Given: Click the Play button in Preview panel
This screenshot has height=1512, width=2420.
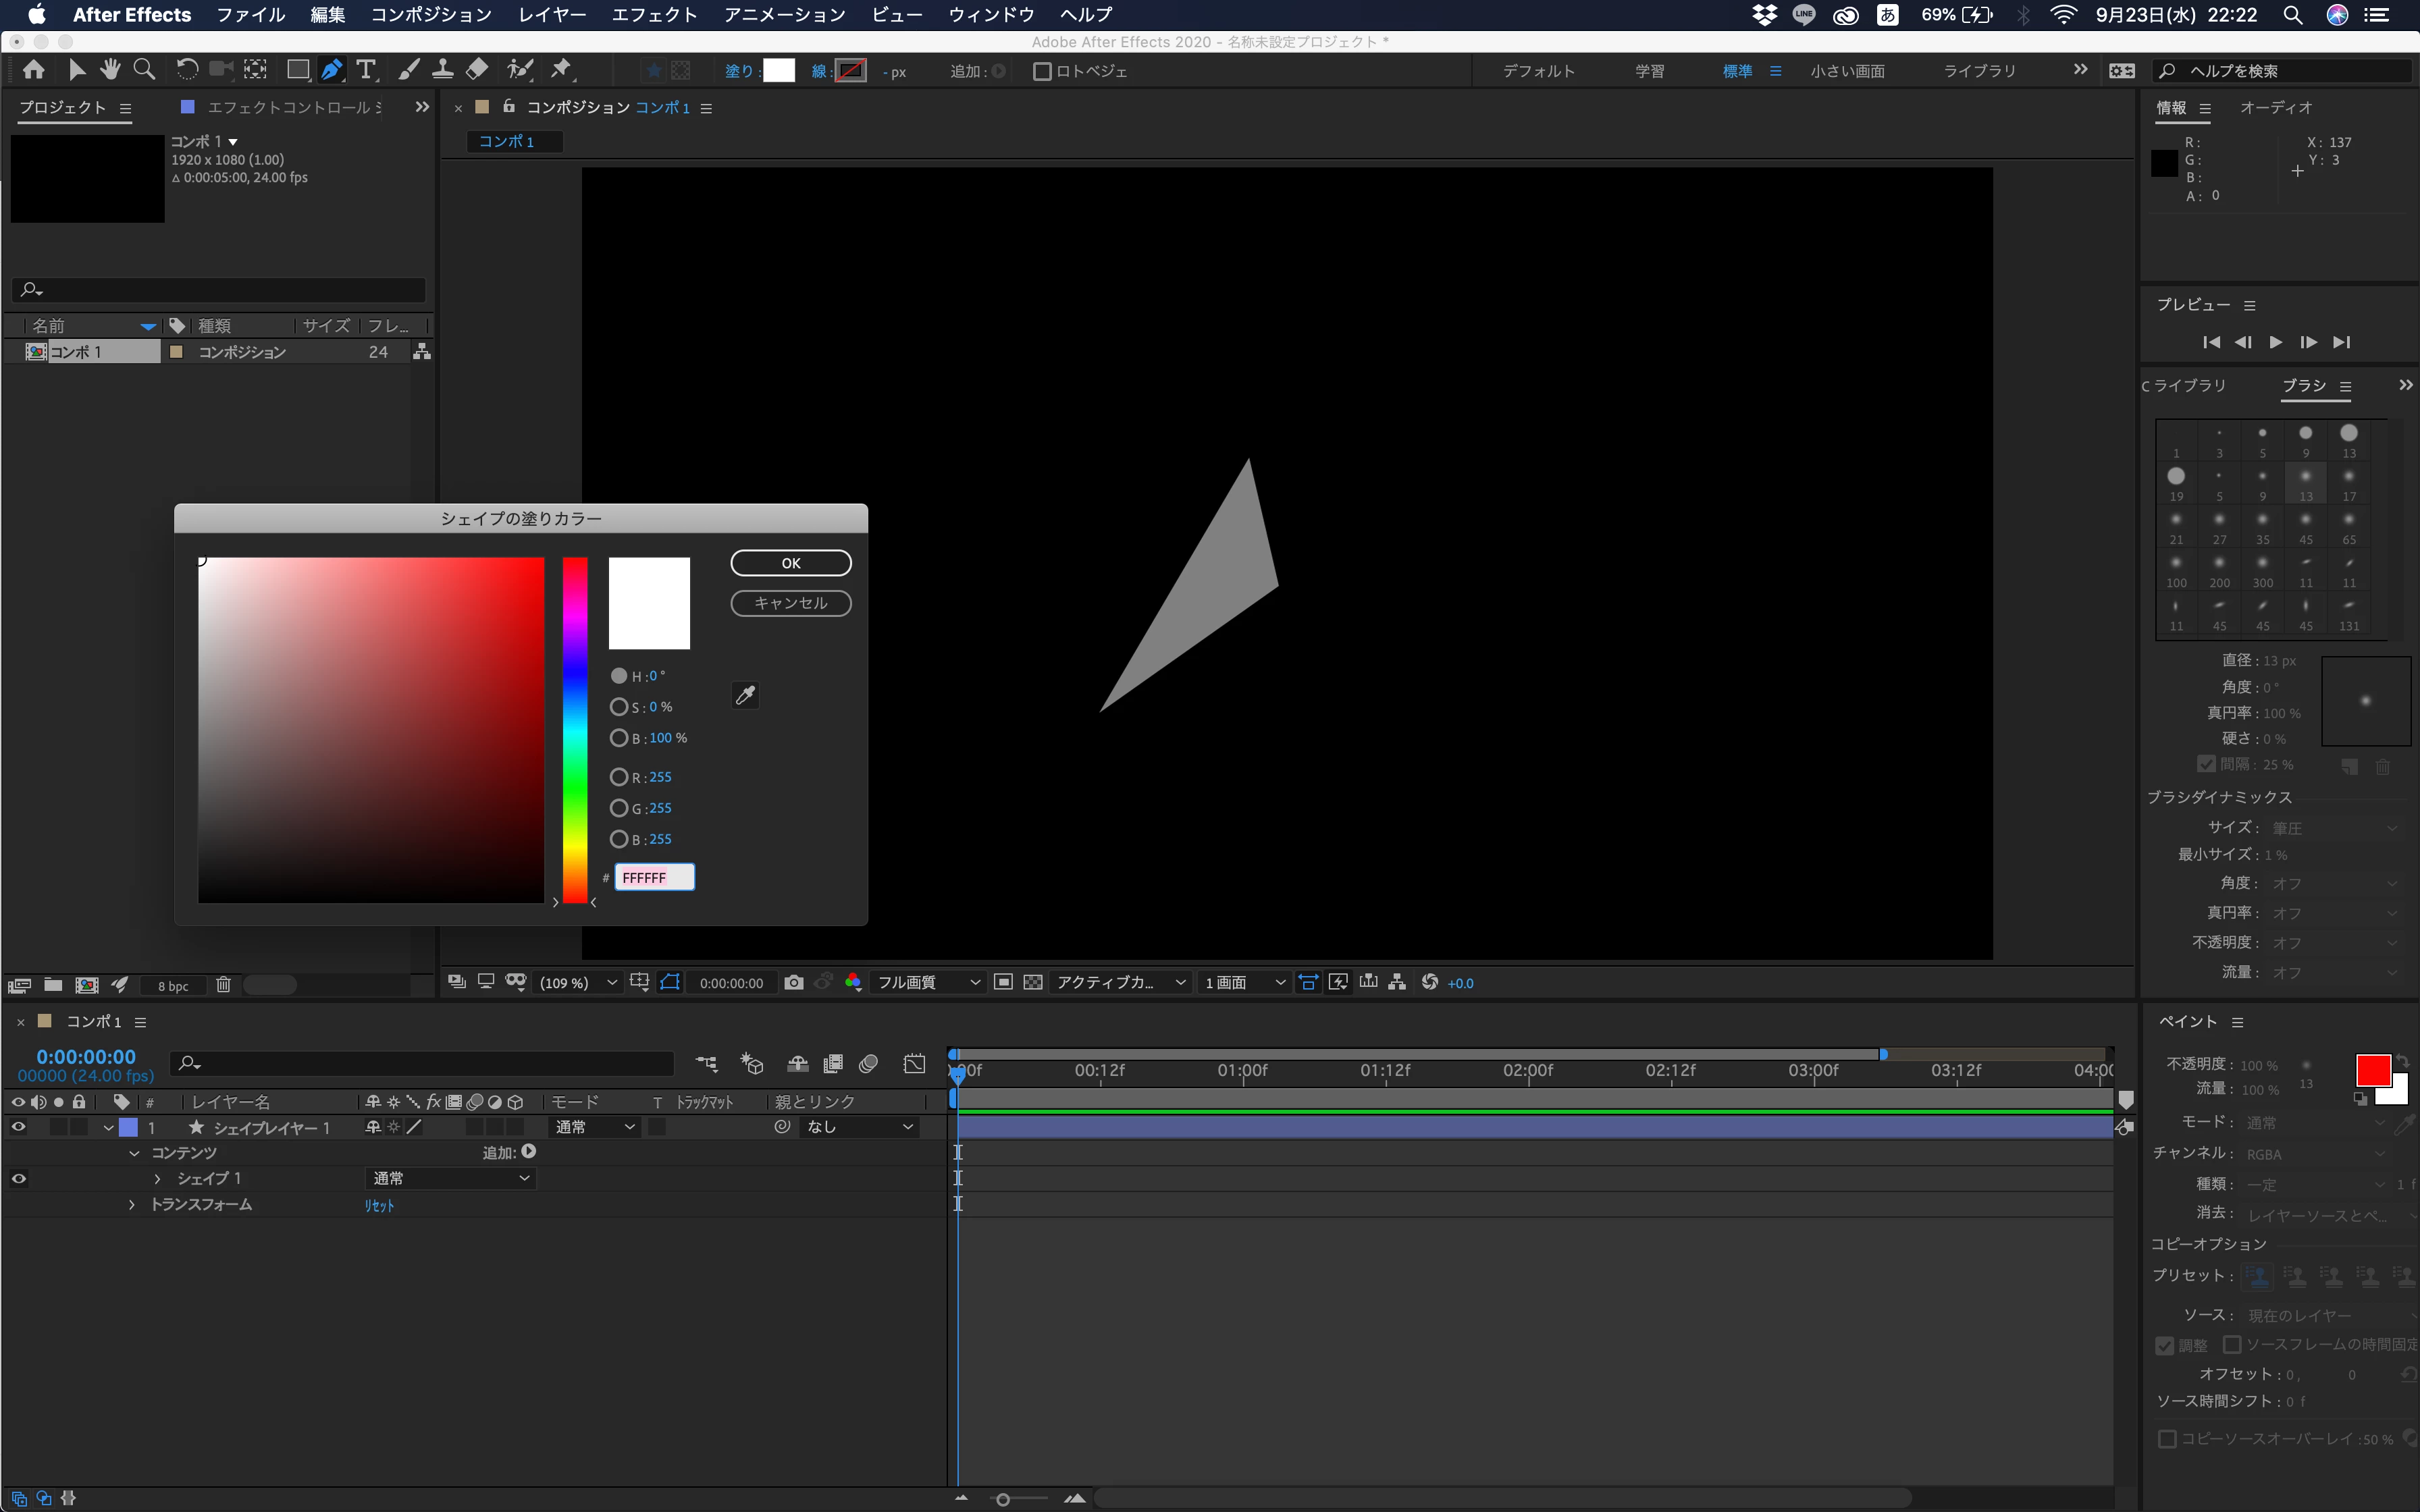Looking at the screenshot, I should 2276,342.
